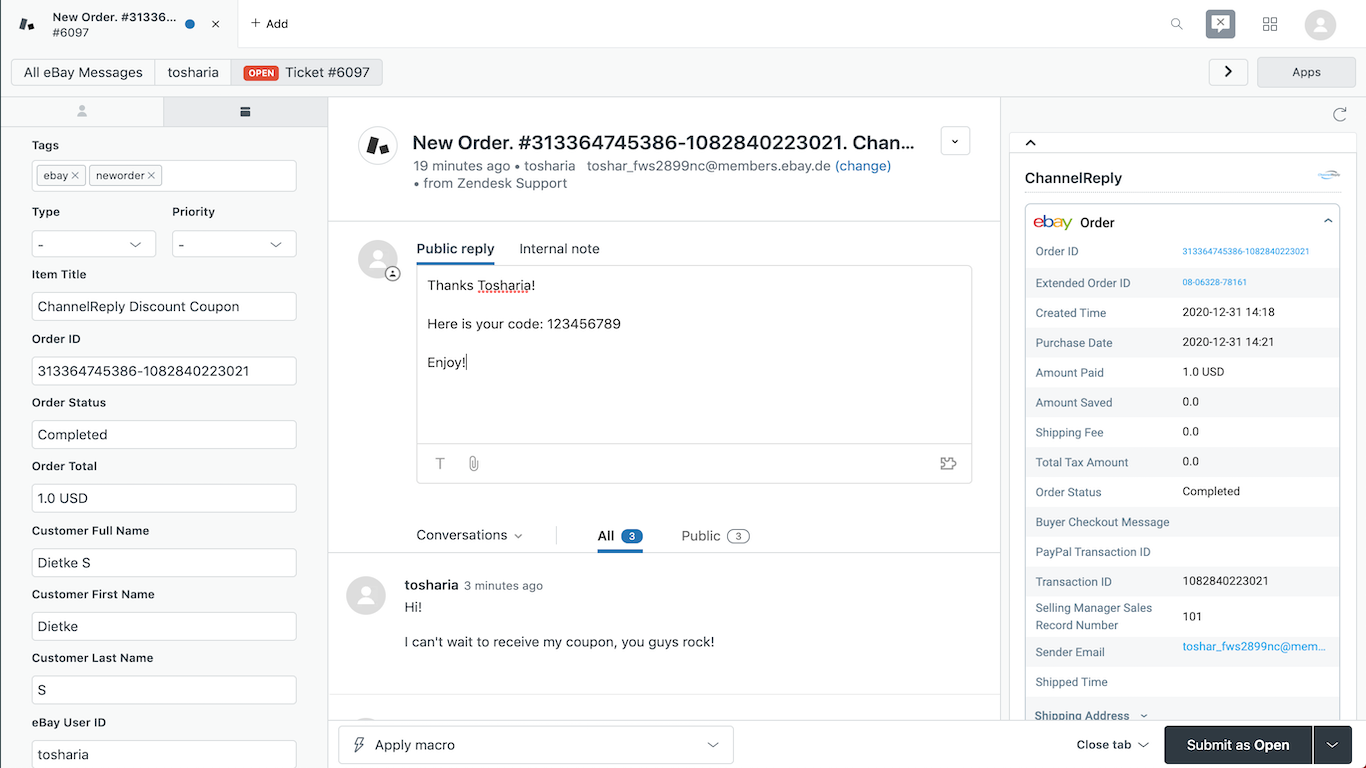Switch to the user info sidebar tab
Viewport: 1366px width, 768px height.
(x=82, y=111)
